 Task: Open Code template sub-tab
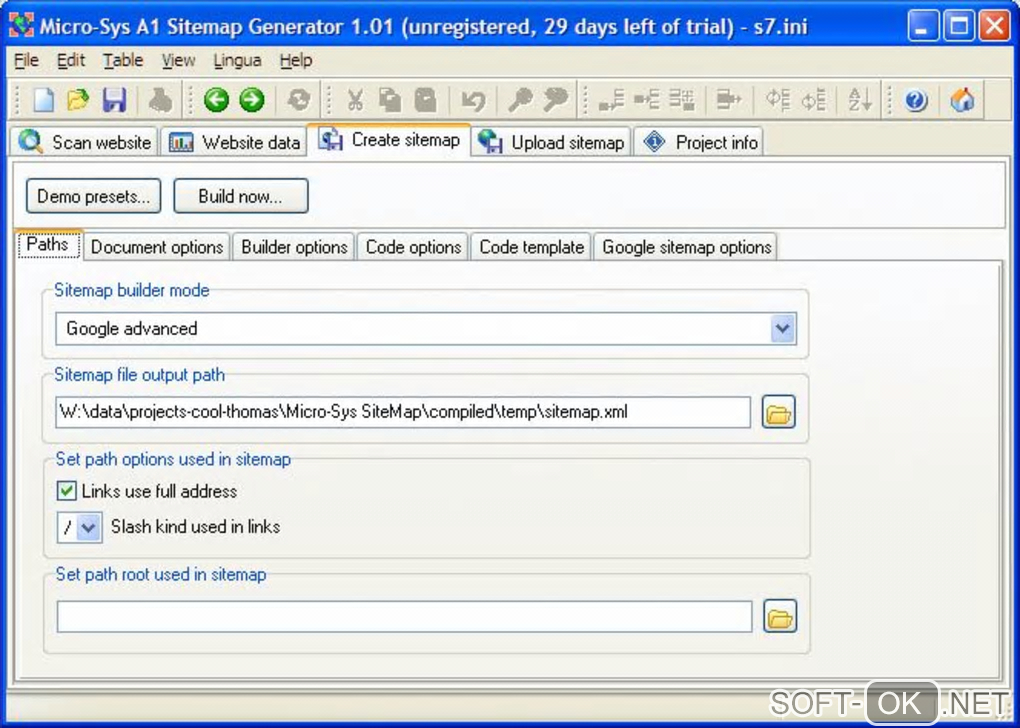pos(531,247)
